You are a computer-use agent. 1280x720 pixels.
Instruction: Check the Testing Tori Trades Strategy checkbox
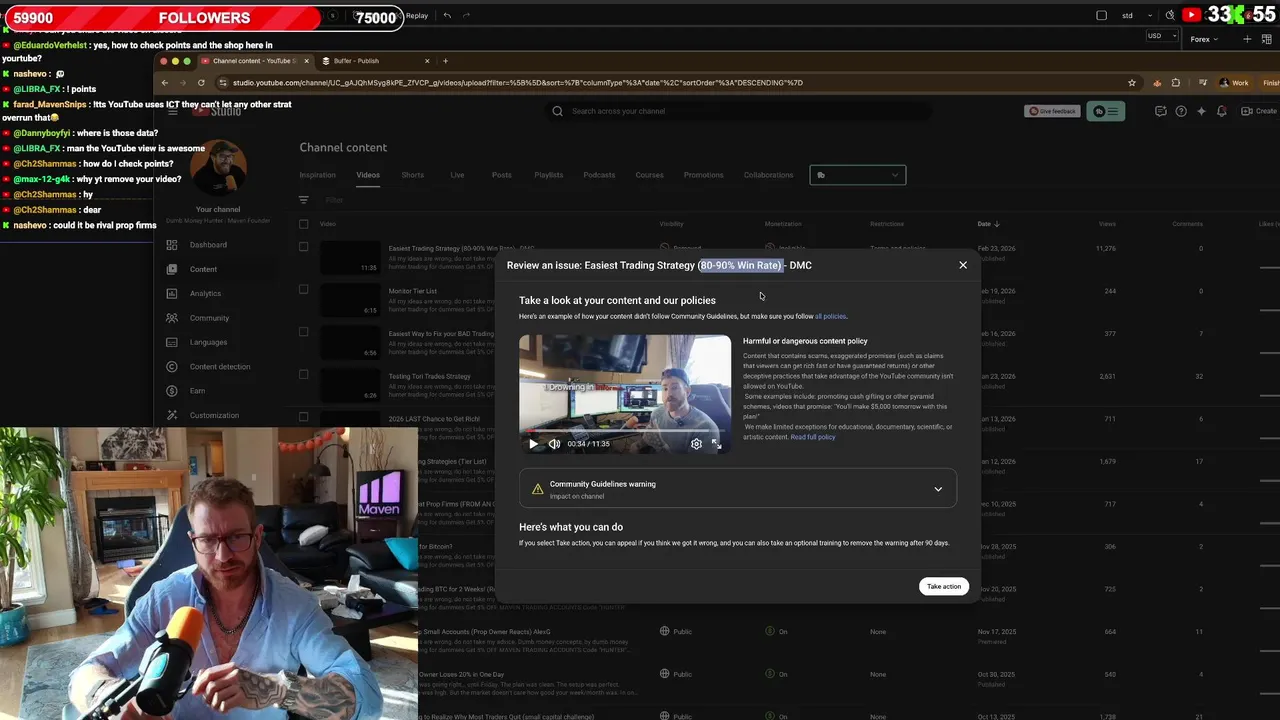(304, 375)
